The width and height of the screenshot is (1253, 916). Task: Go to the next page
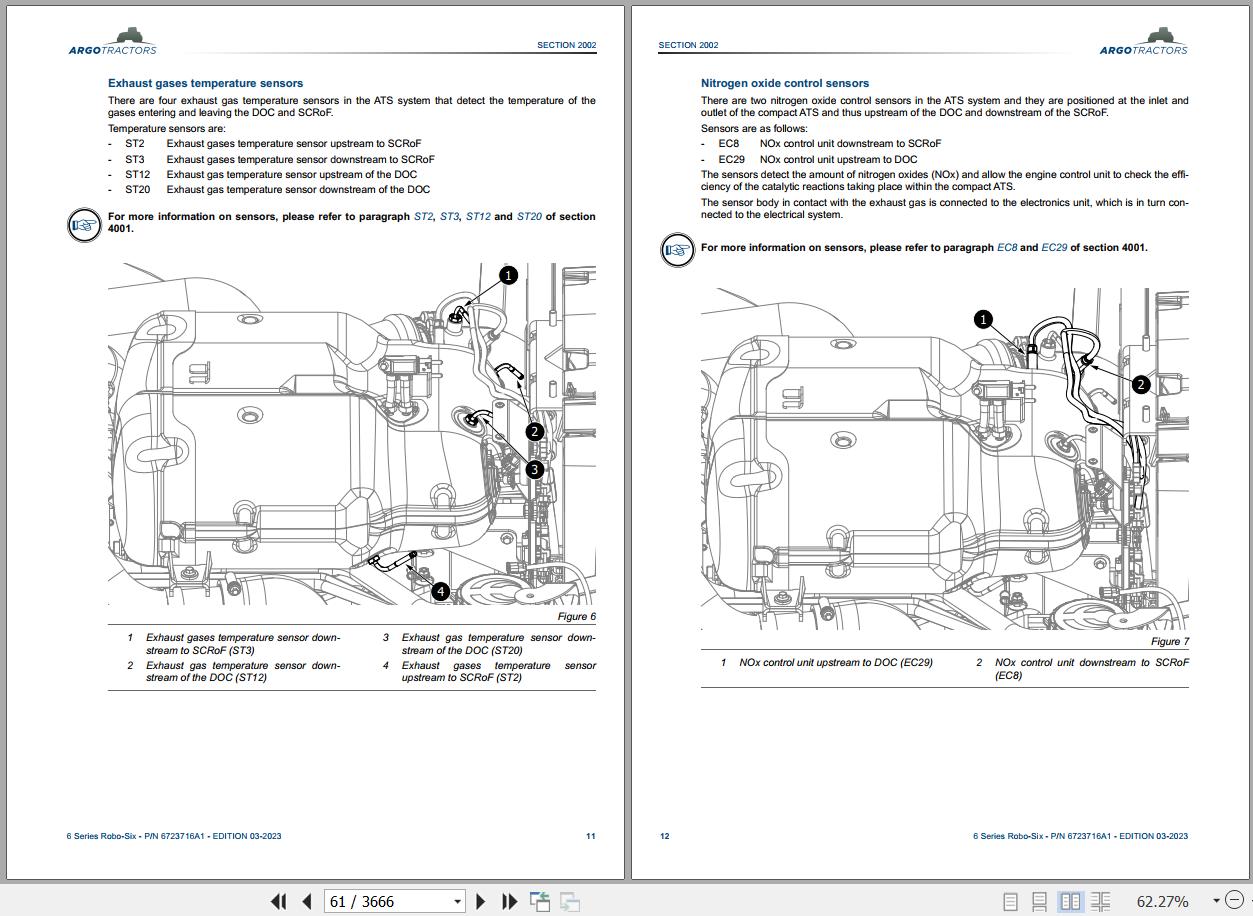point(481,901)
